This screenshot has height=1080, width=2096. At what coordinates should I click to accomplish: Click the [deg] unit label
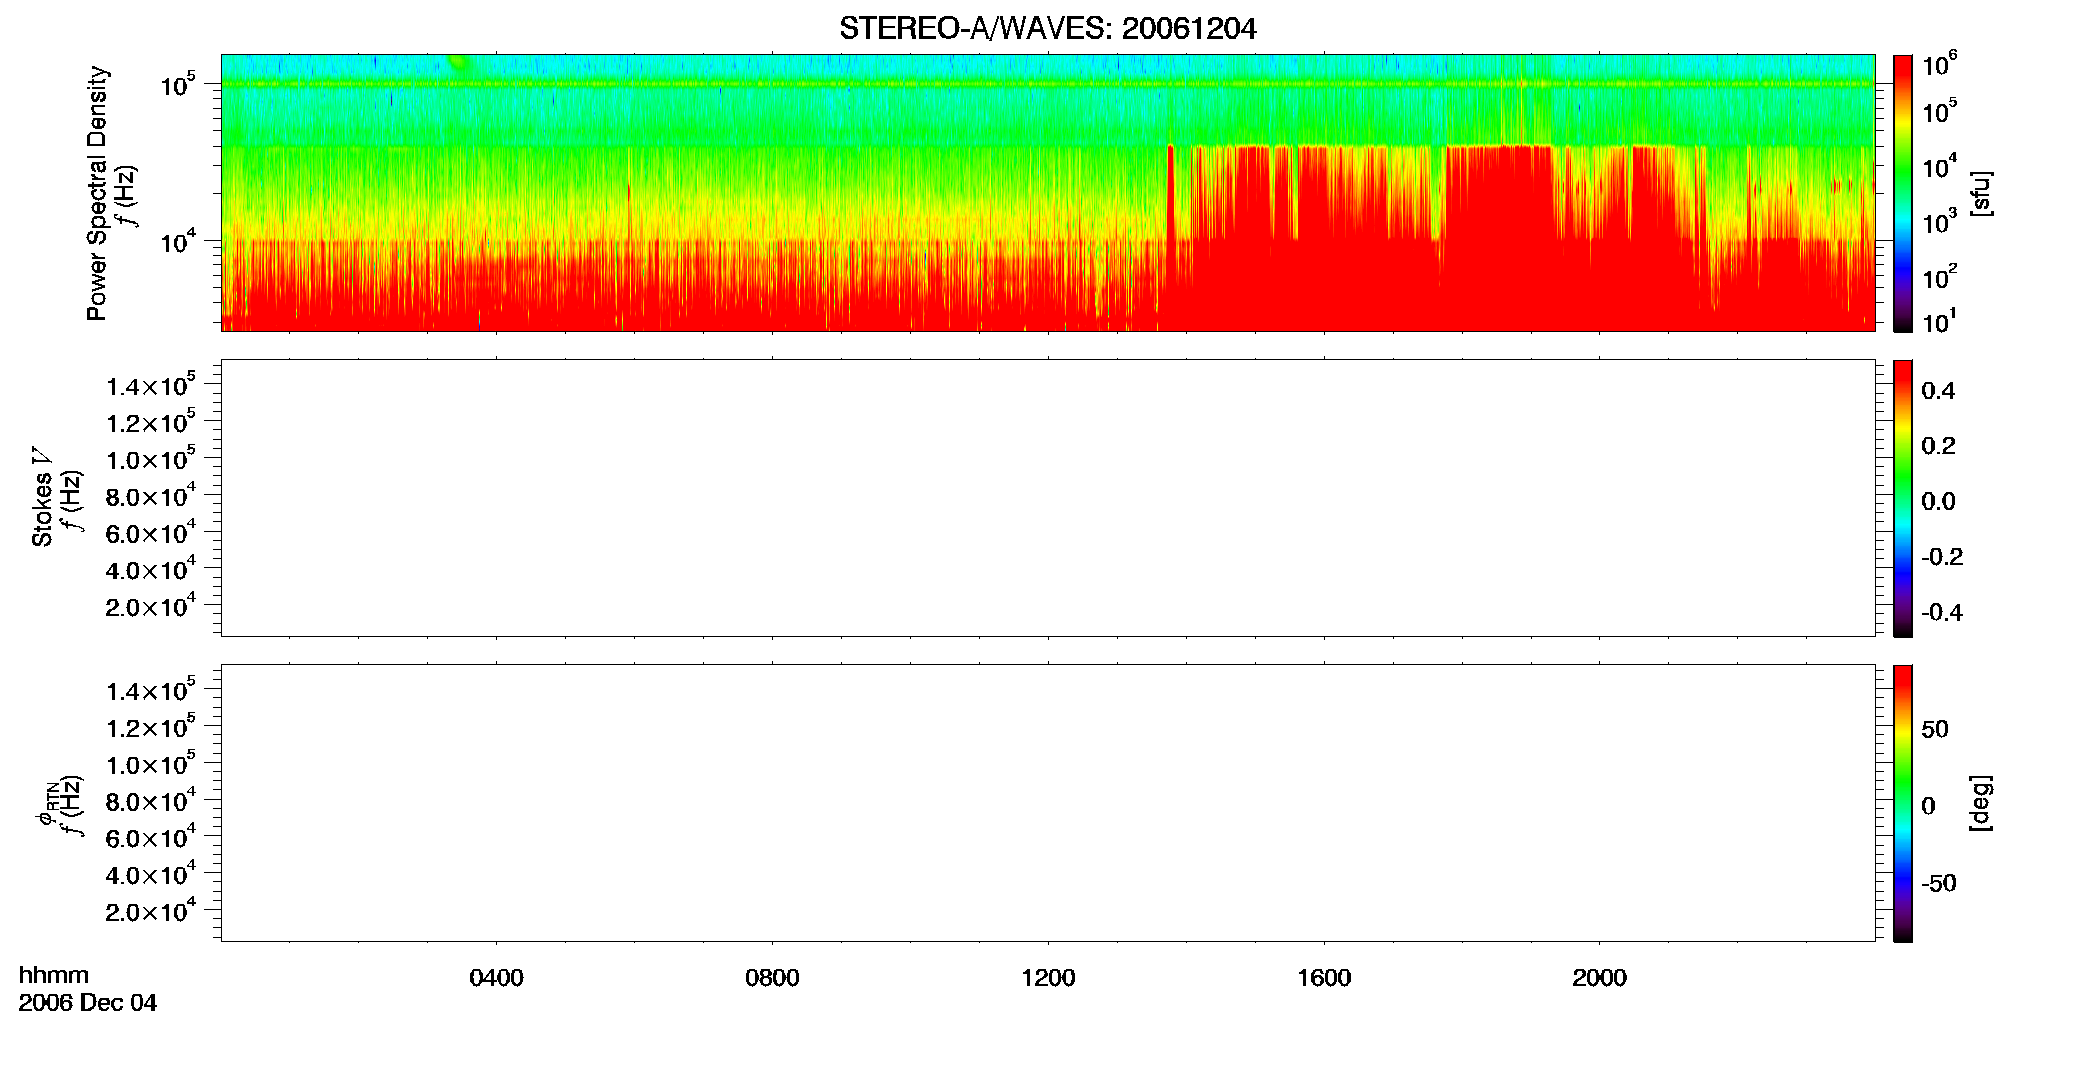(x=1980, y=803)
